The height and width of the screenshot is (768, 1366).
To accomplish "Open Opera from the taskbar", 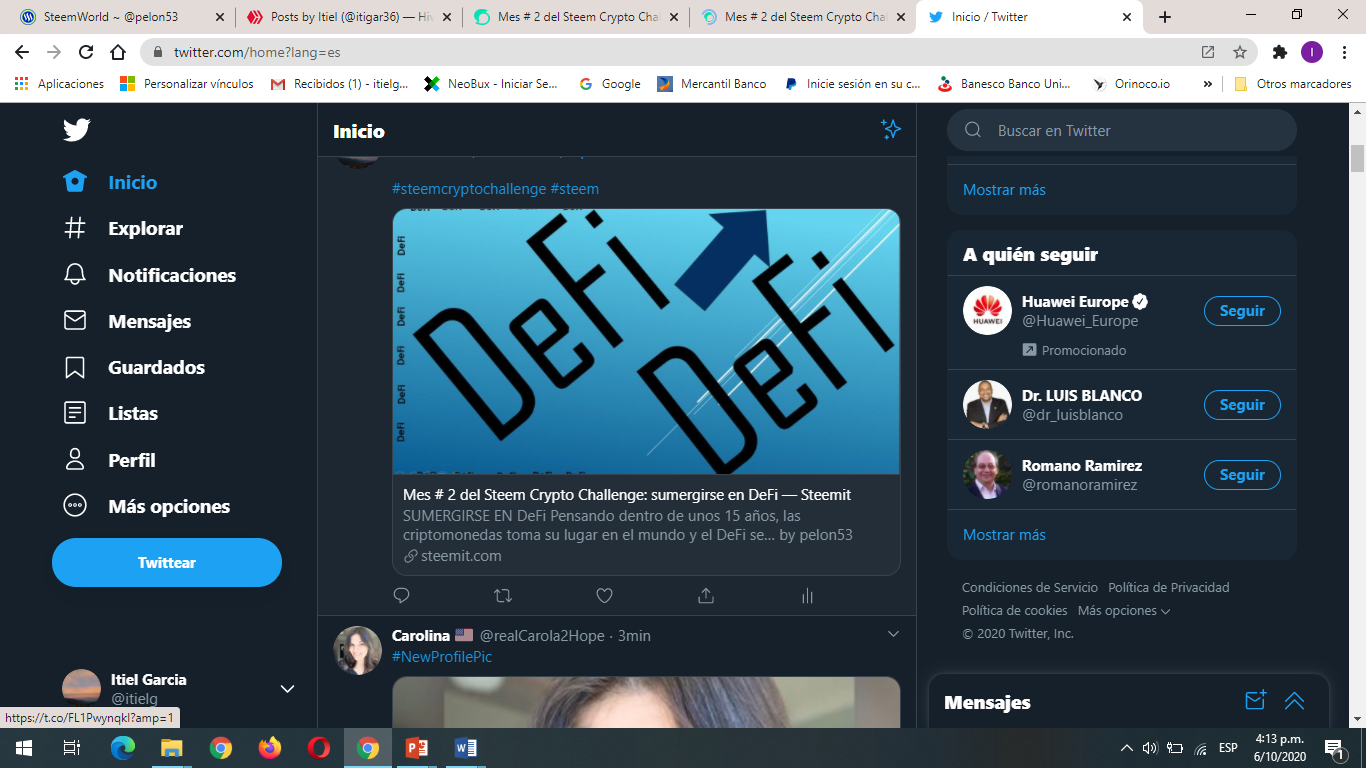I will pos(319,748).
